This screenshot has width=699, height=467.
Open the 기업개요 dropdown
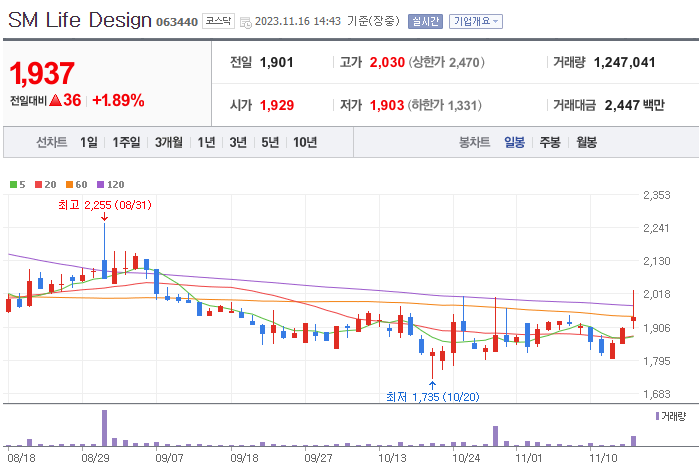[476, 21]
